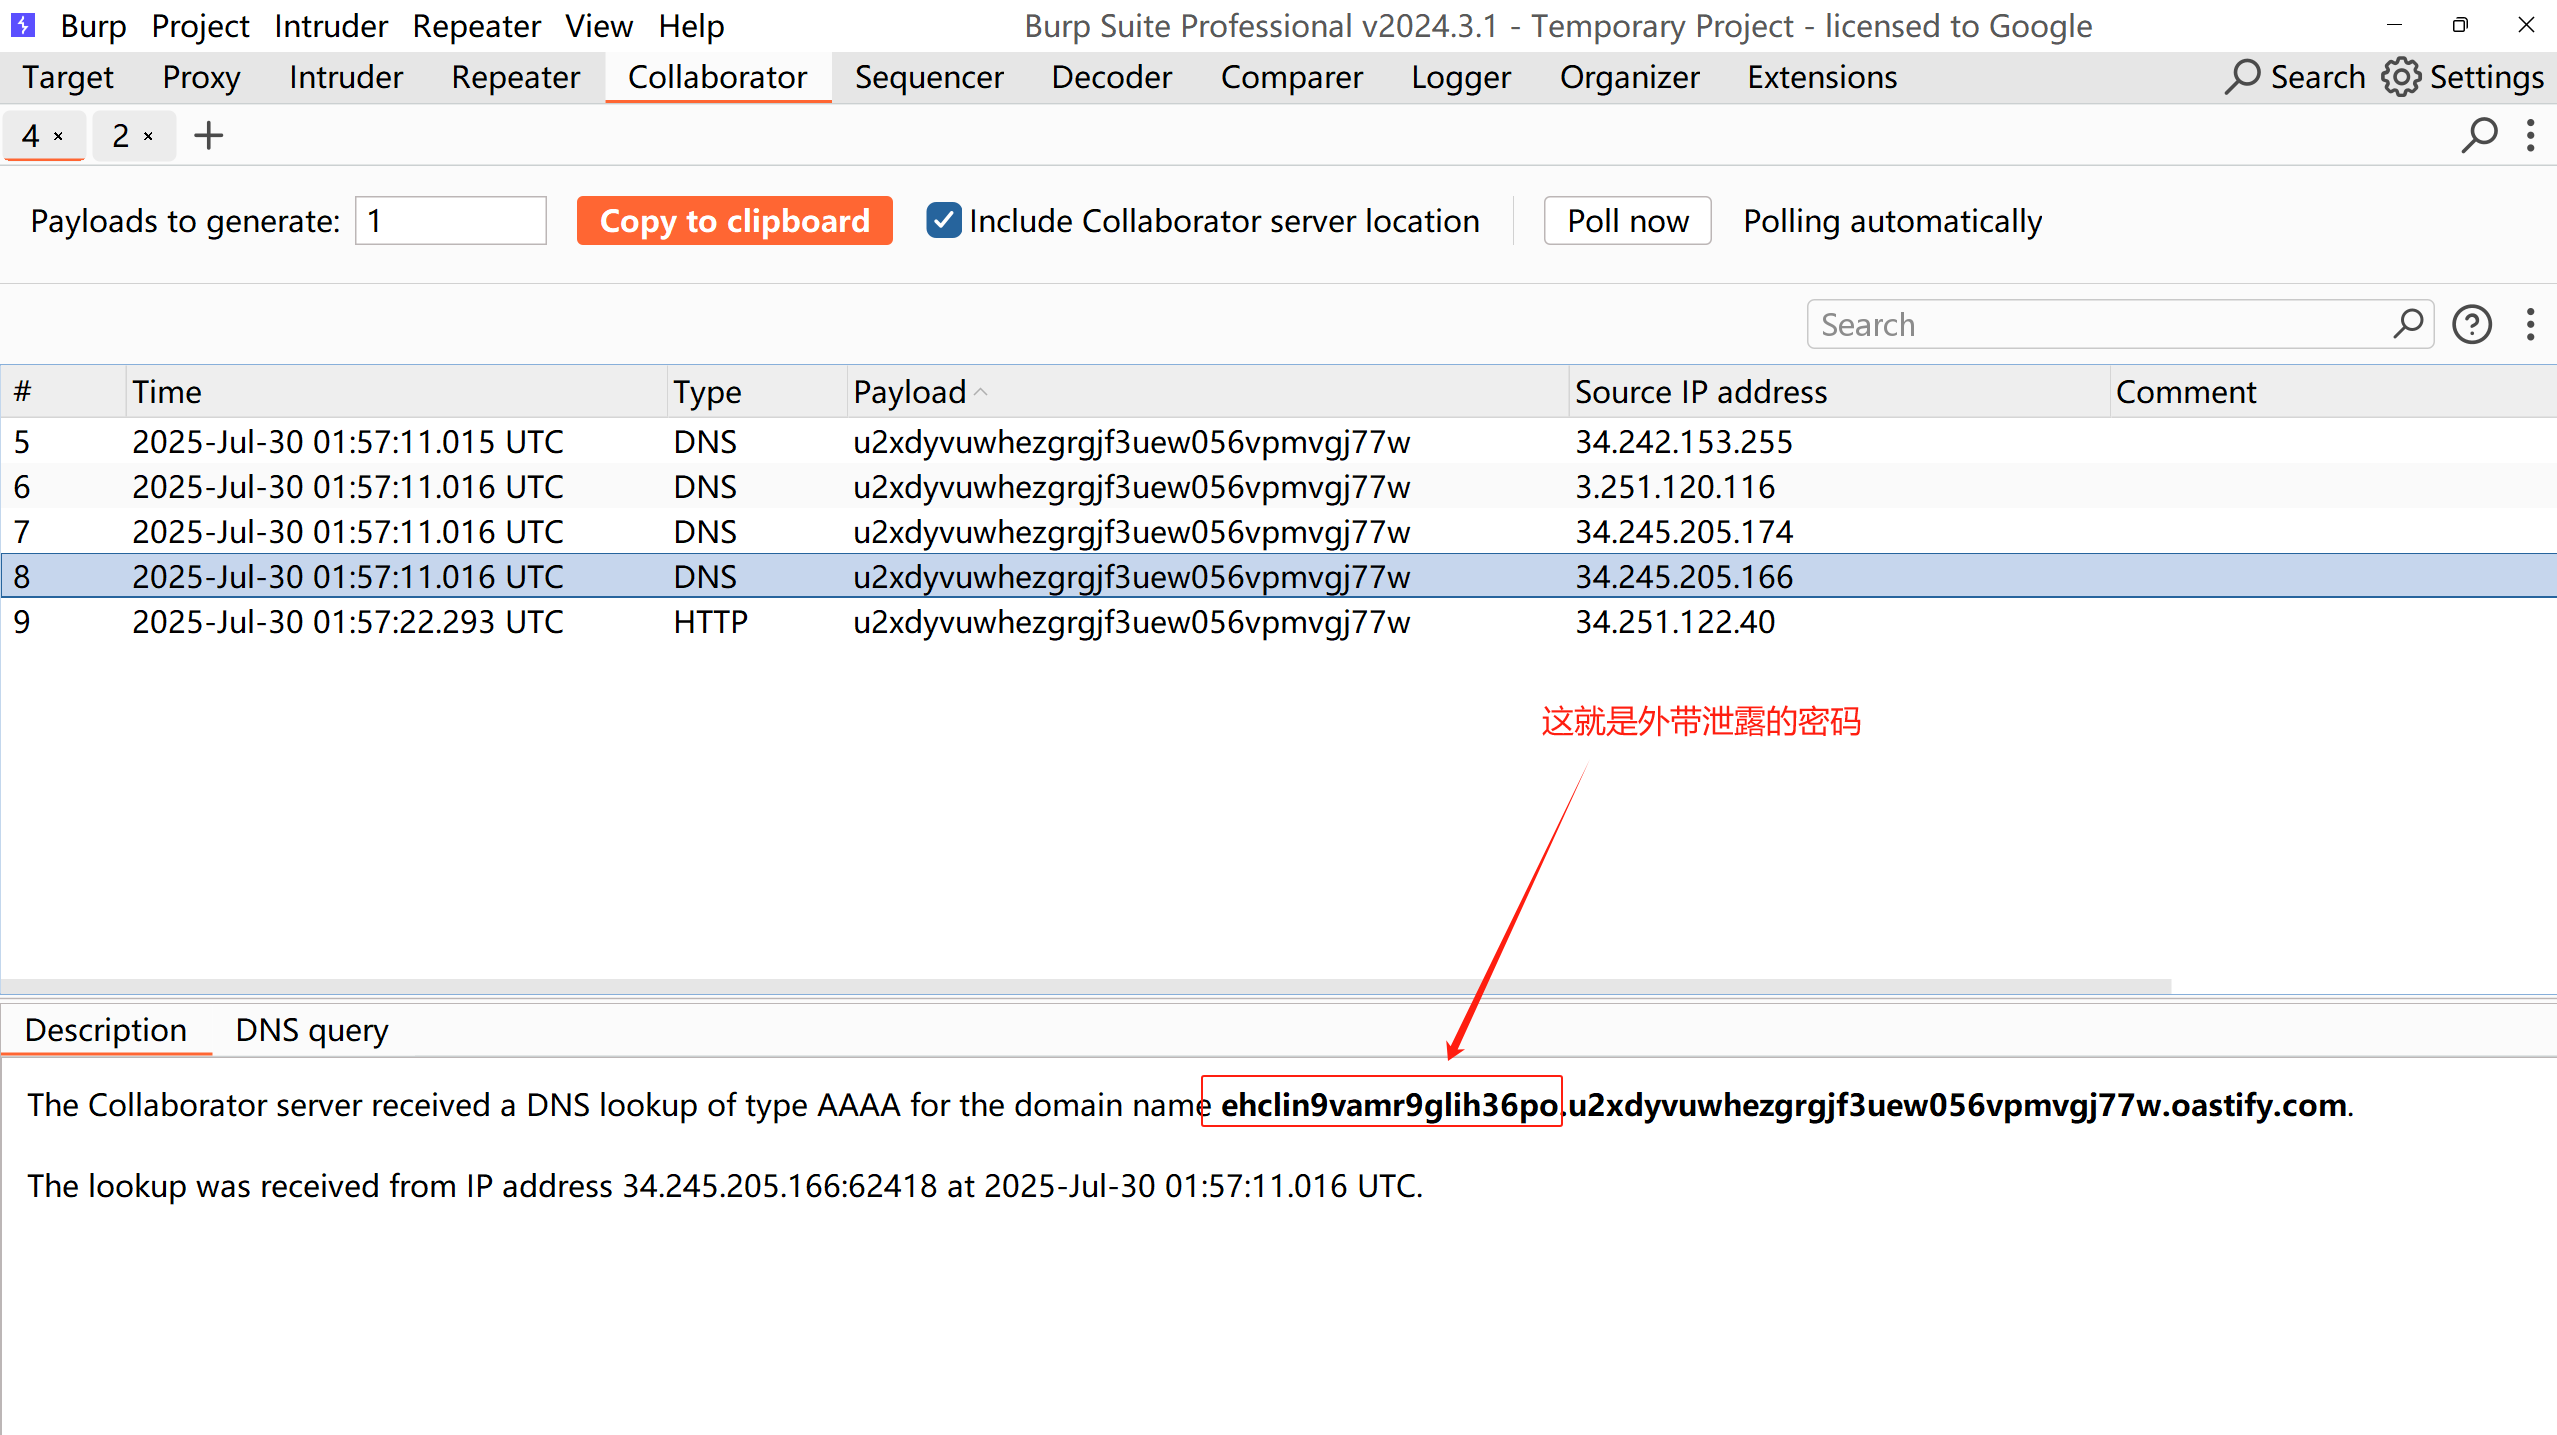Open the Project menu
Viewport: 2557px width, 1435px height.
click(200, 25)
